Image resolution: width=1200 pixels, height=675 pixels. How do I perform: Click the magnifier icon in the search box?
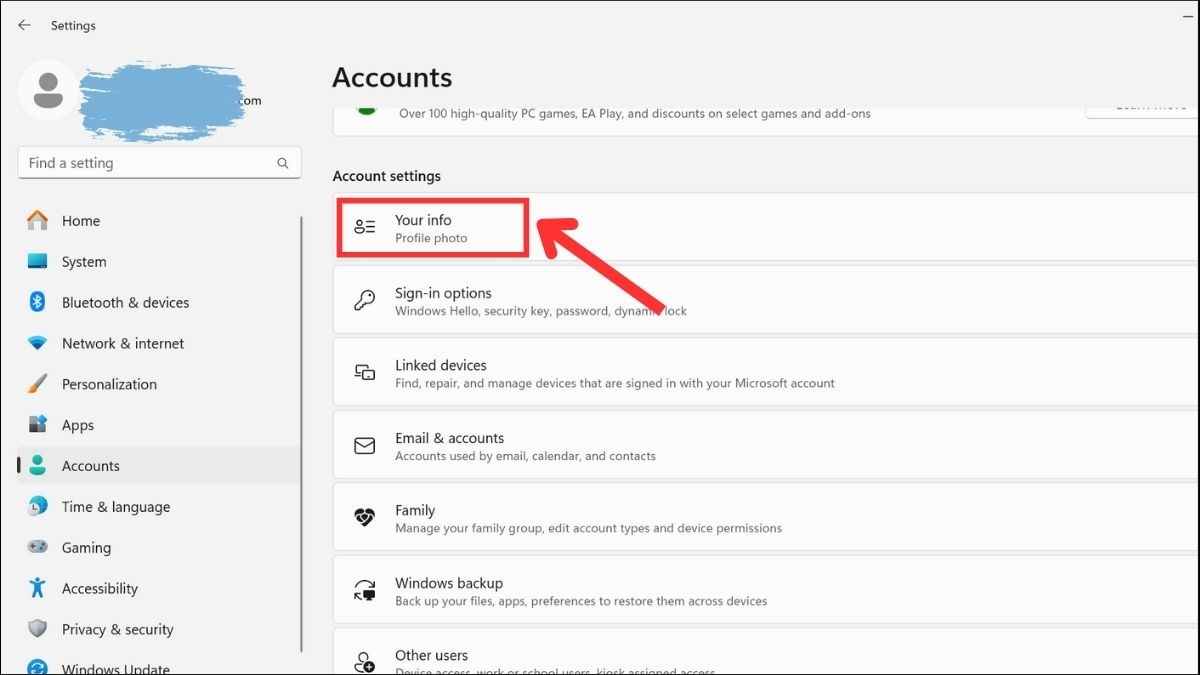point(283,163)
